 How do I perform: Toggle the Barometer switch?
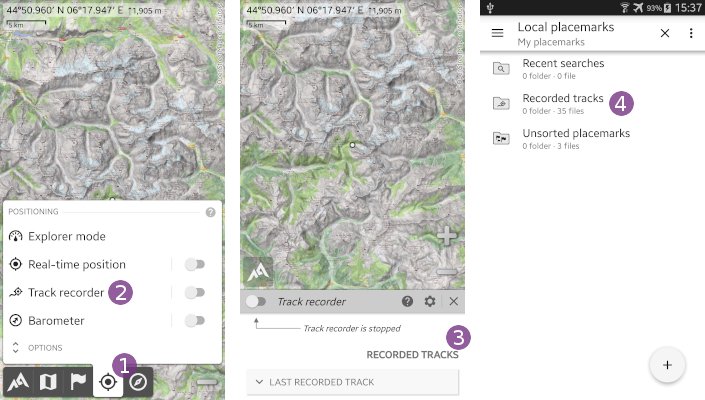pos(195,321)
